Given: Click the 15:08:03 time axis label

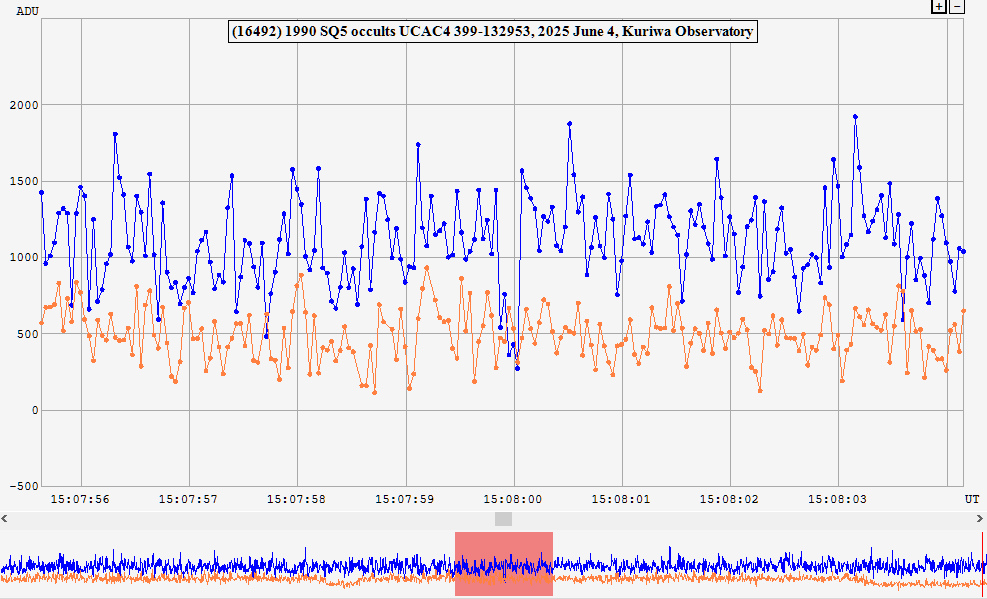Looking at the screenshot, I should pyautogui.click(x=837, y=498).
